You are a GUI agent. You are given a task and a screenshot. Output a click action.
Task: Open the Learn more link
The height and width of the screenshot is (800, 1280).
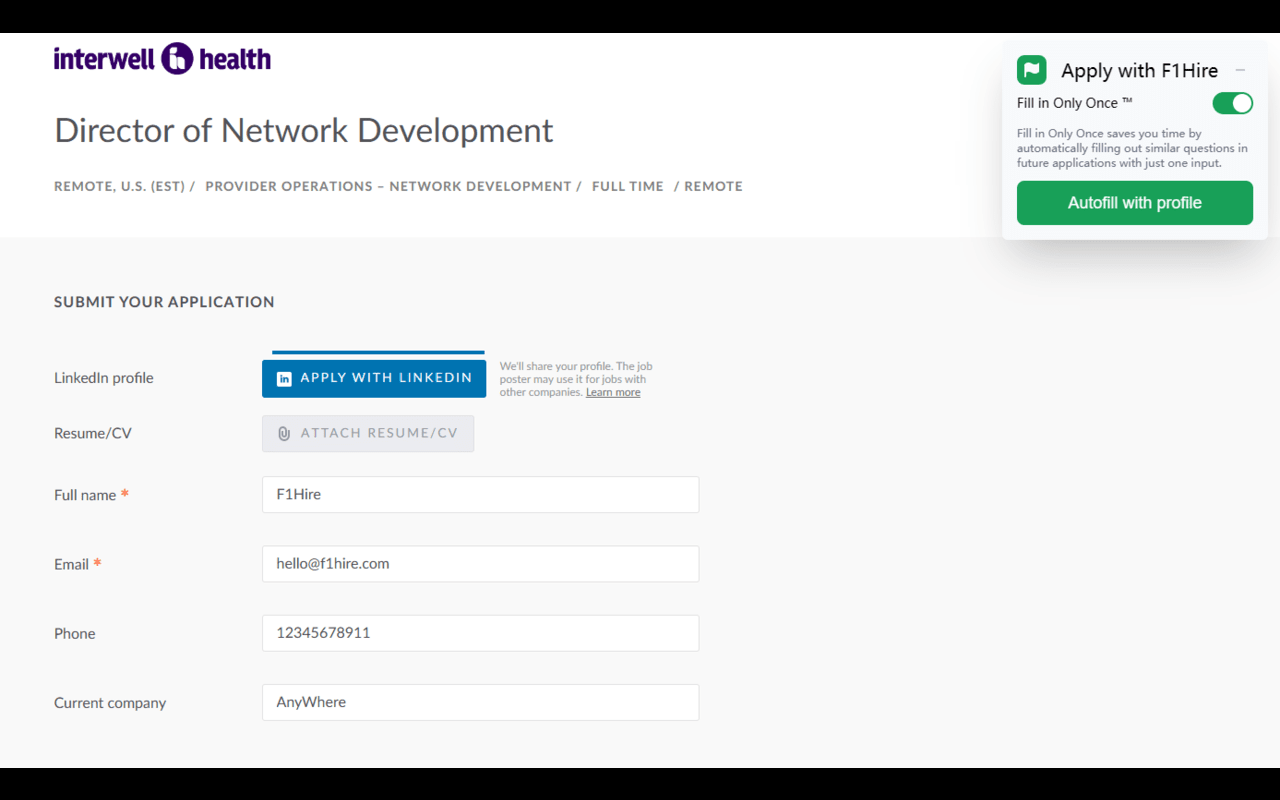tap(613, 392)
